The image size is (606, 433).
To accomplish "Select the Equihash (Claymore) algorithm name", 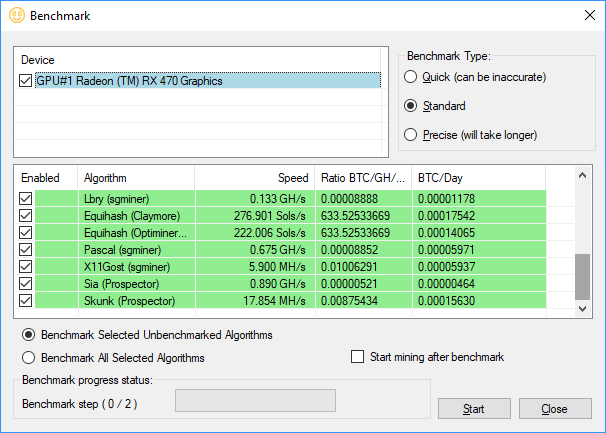I will tap(132, 216).
